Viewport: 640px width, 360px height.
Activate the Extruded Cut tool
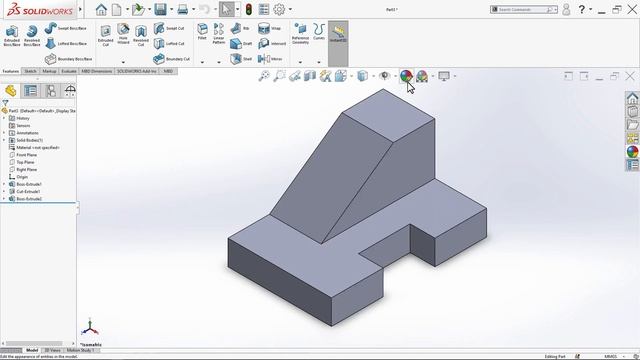coord(105,36)
